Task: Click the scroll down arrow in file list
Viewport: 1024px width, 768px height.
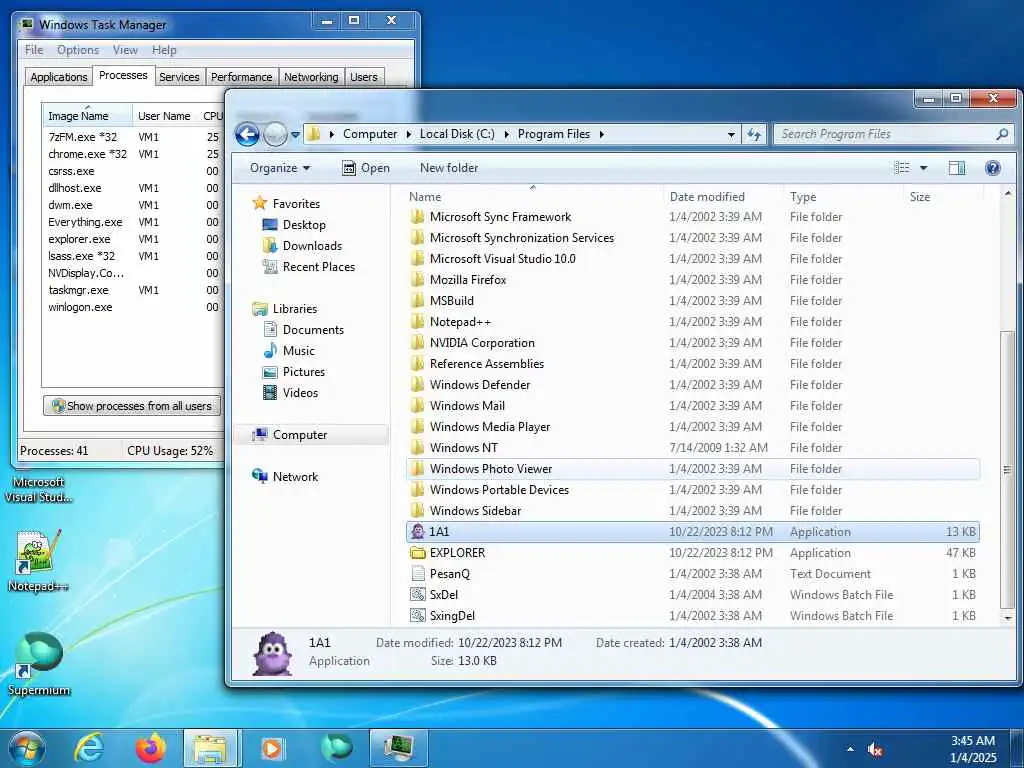Action: tap(1007, 617)
